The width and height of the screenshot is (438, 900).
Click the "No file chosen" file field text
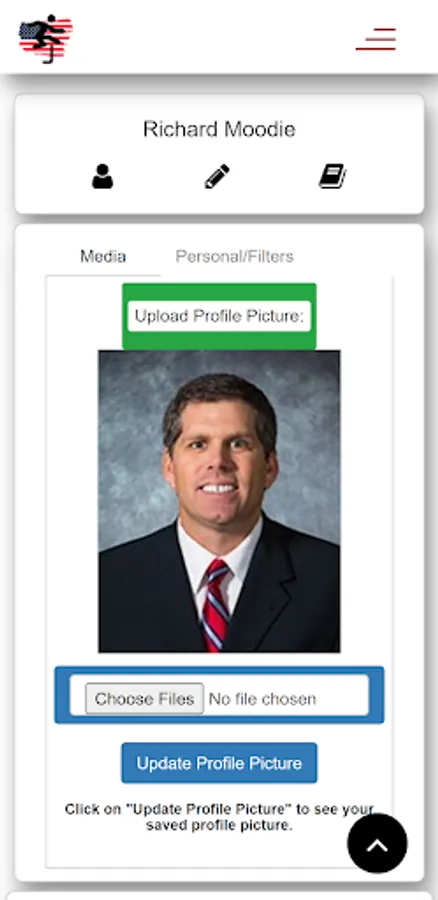pos(262,699)
